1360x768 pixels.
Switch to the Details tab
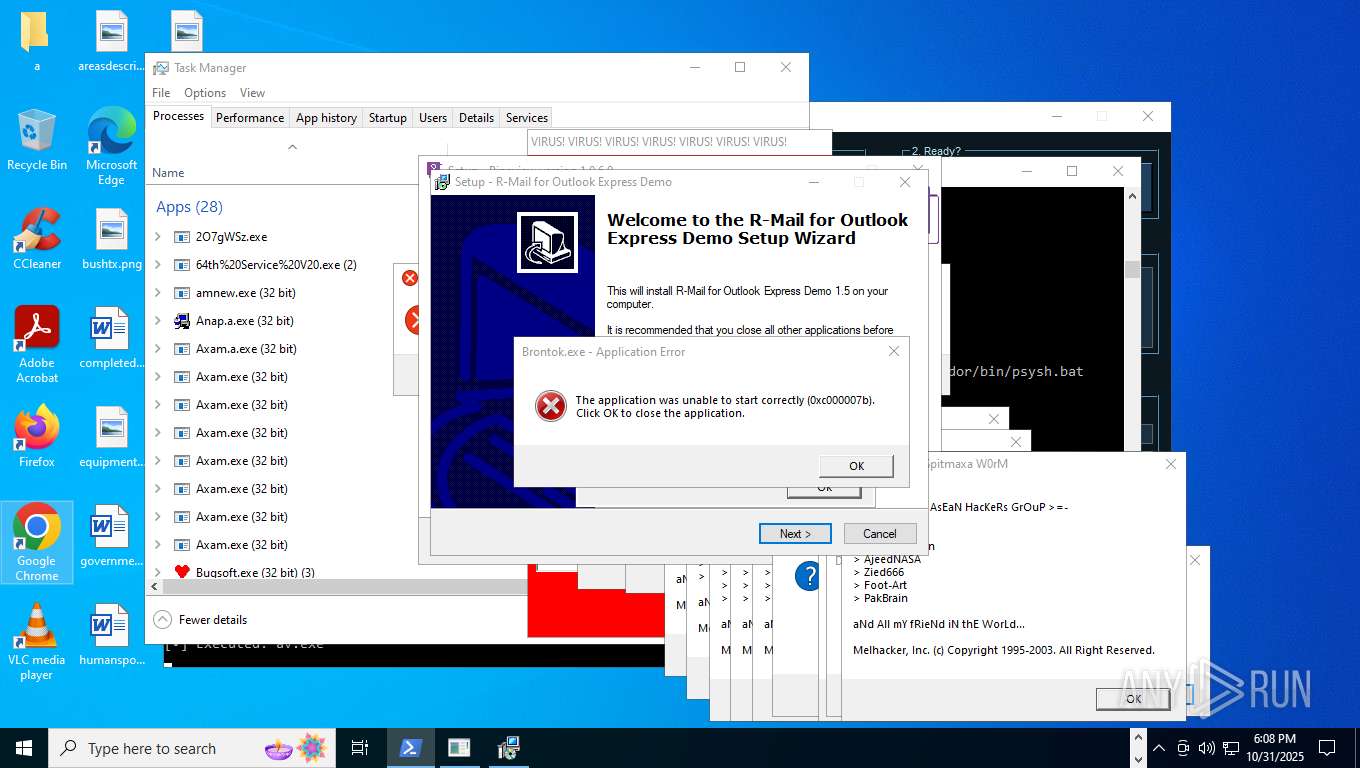(x=476, y=117)
